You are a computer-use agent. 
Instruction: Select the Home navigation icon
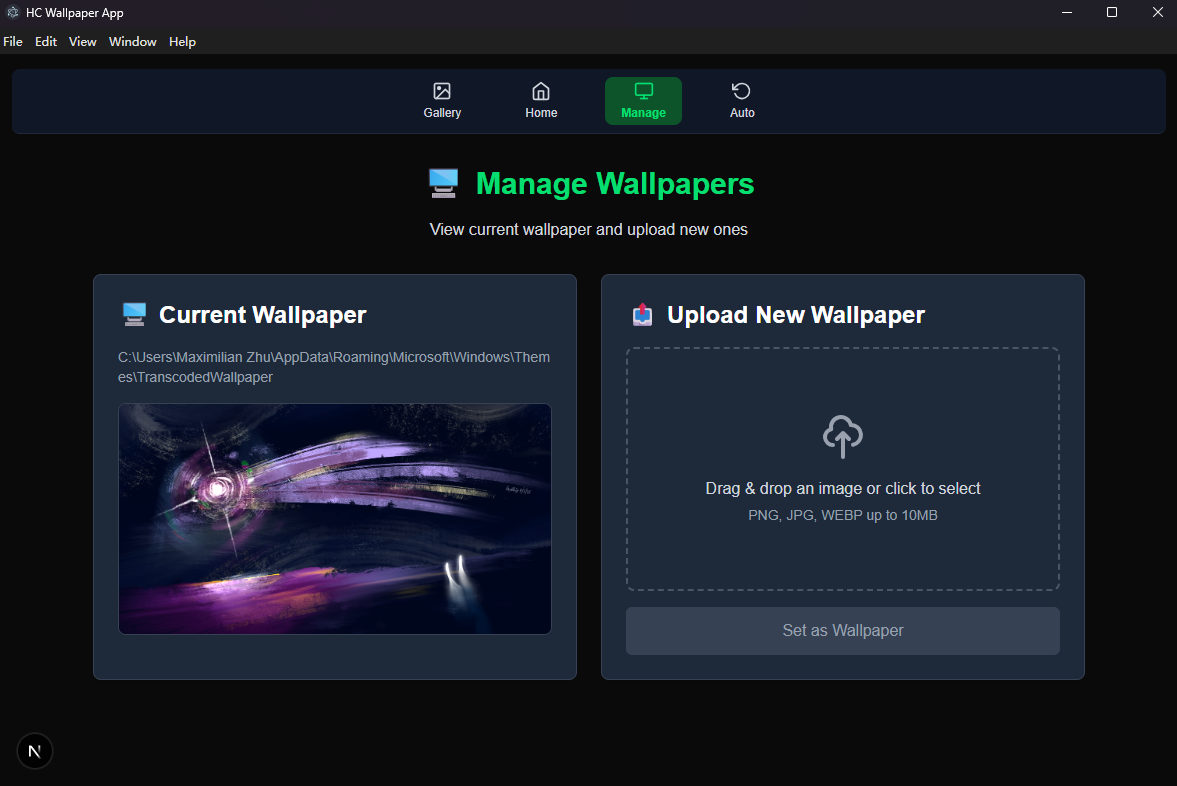(540, 90)
